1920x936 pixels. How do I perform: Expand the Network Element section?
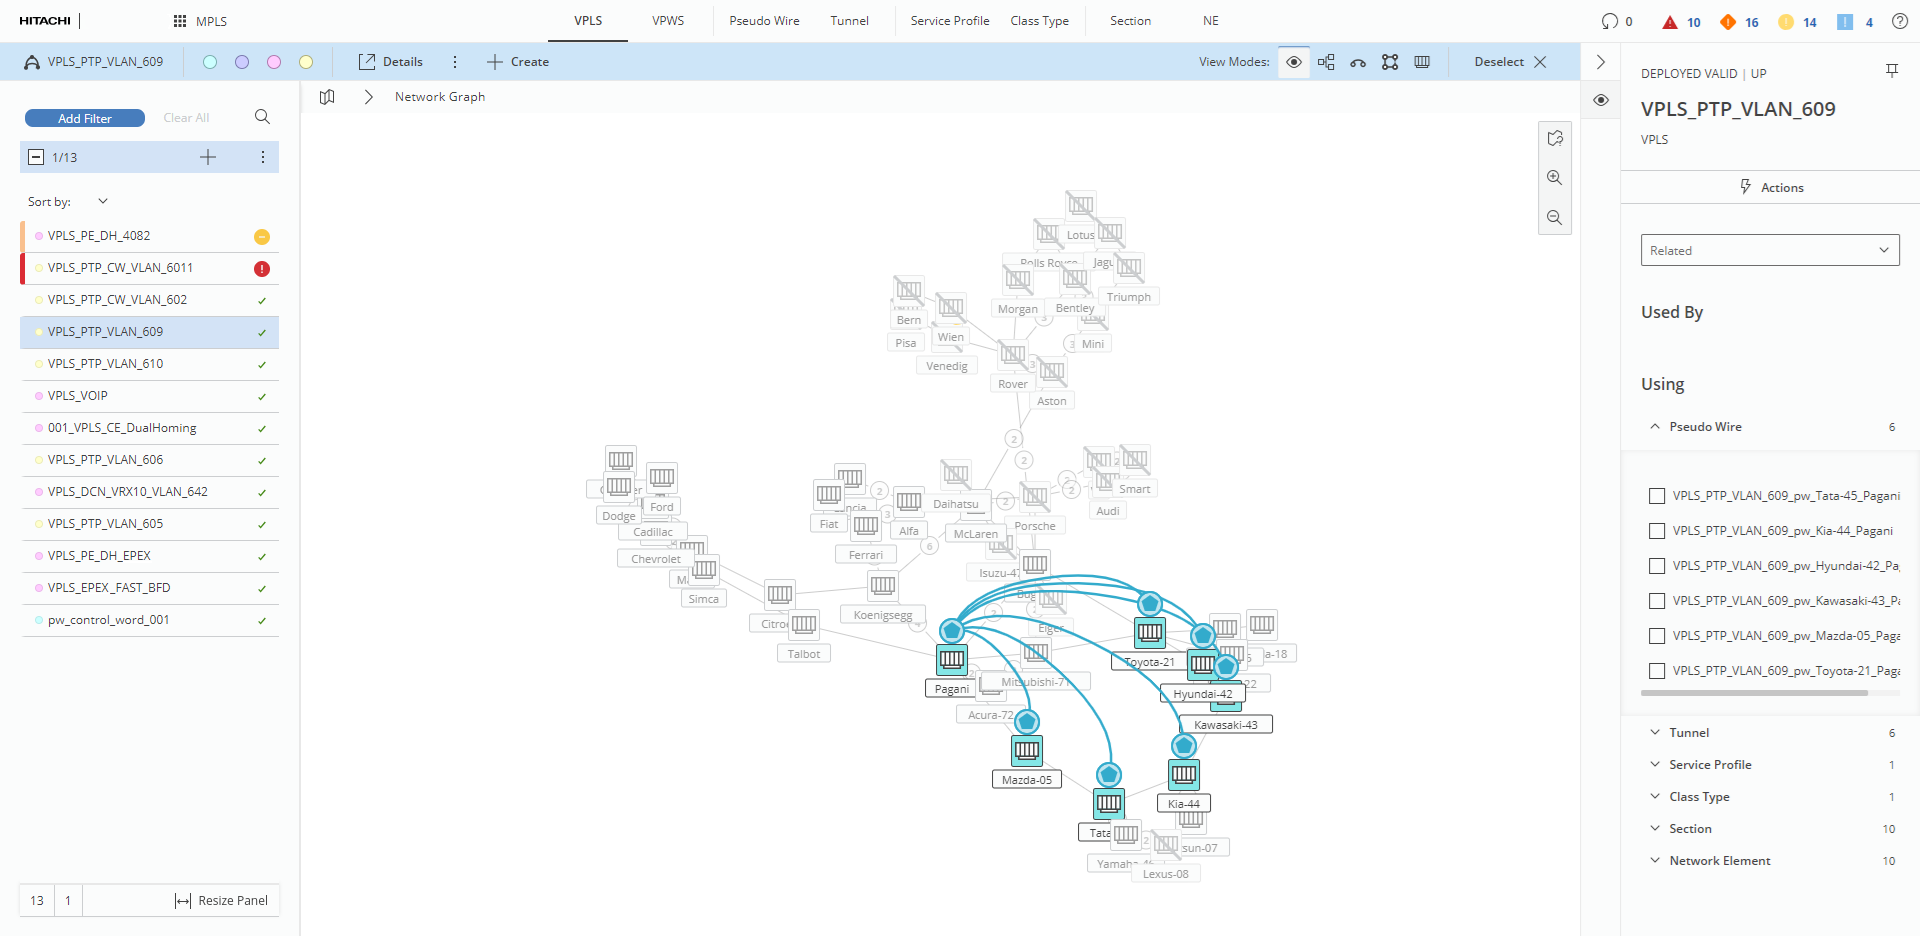click(1719, 861)
